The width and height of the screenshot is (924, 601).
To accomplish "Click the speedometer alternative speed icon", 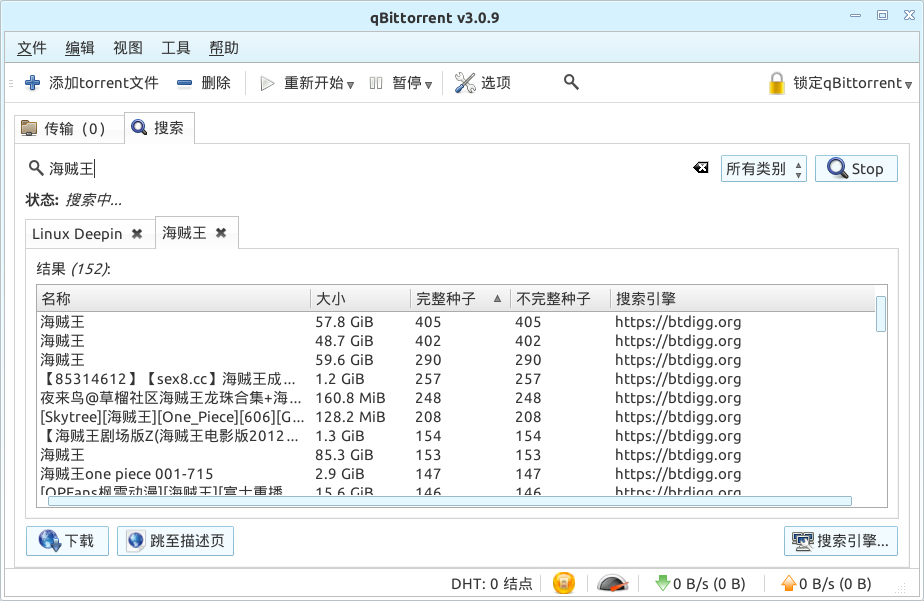I will 612,583.
